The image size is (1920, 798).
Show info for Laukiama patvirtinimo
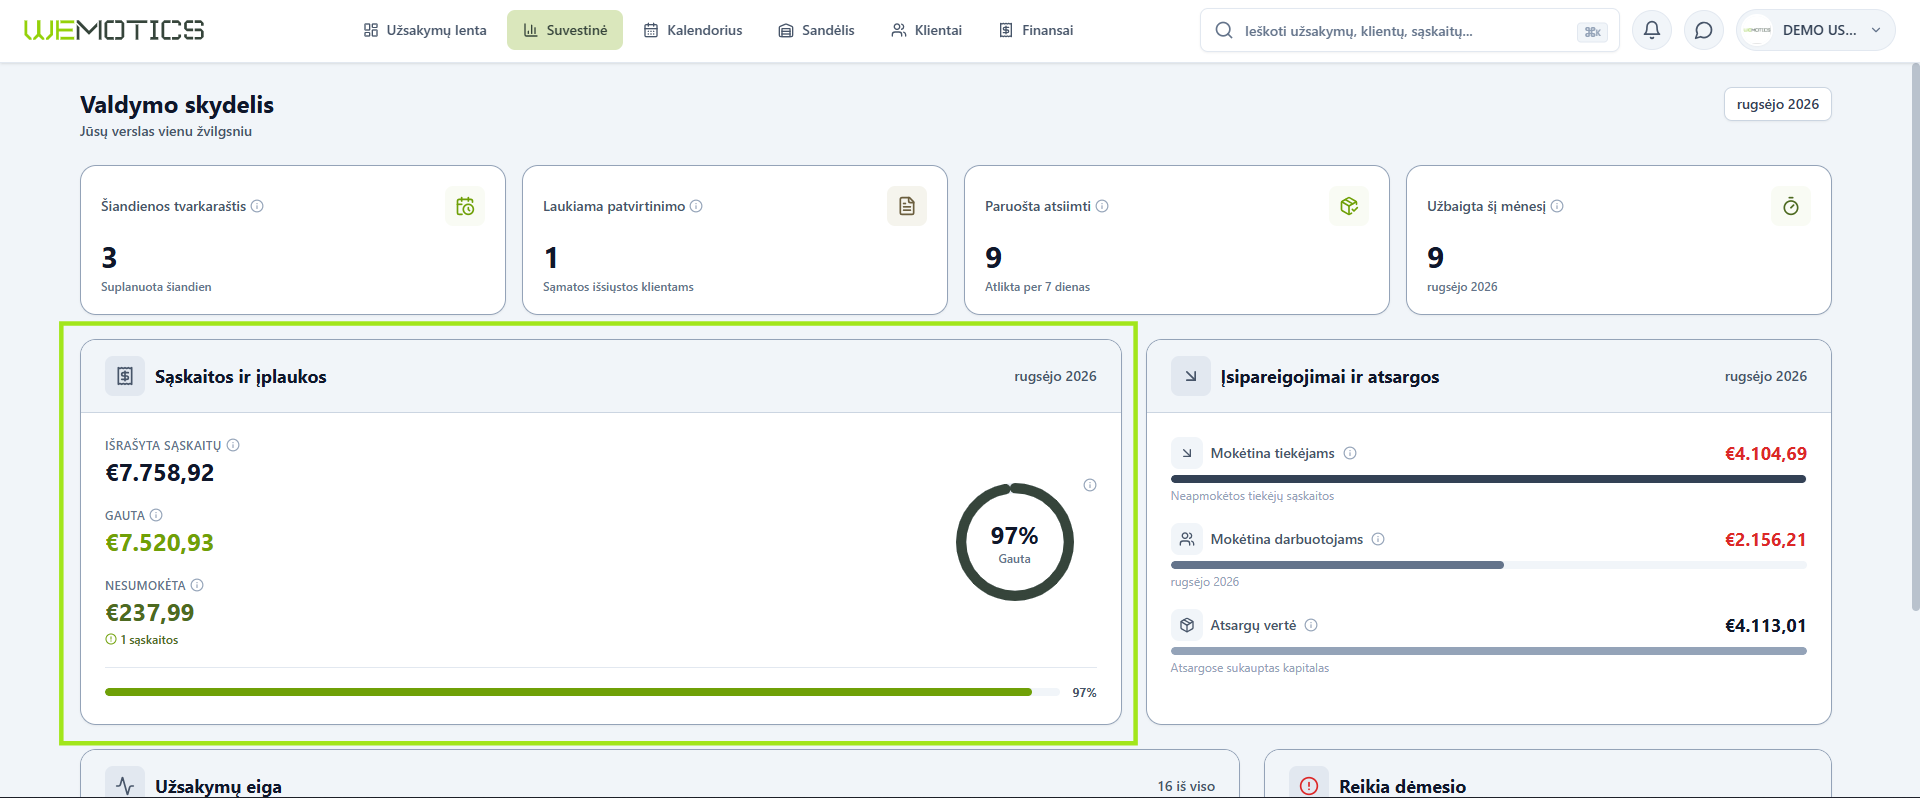pos(696,206)
